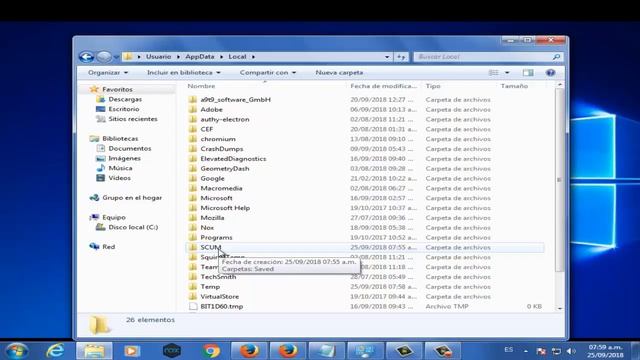Open Google Chrome from taskbar
Screen dimensions: 640x360
(x=211, y=351)
